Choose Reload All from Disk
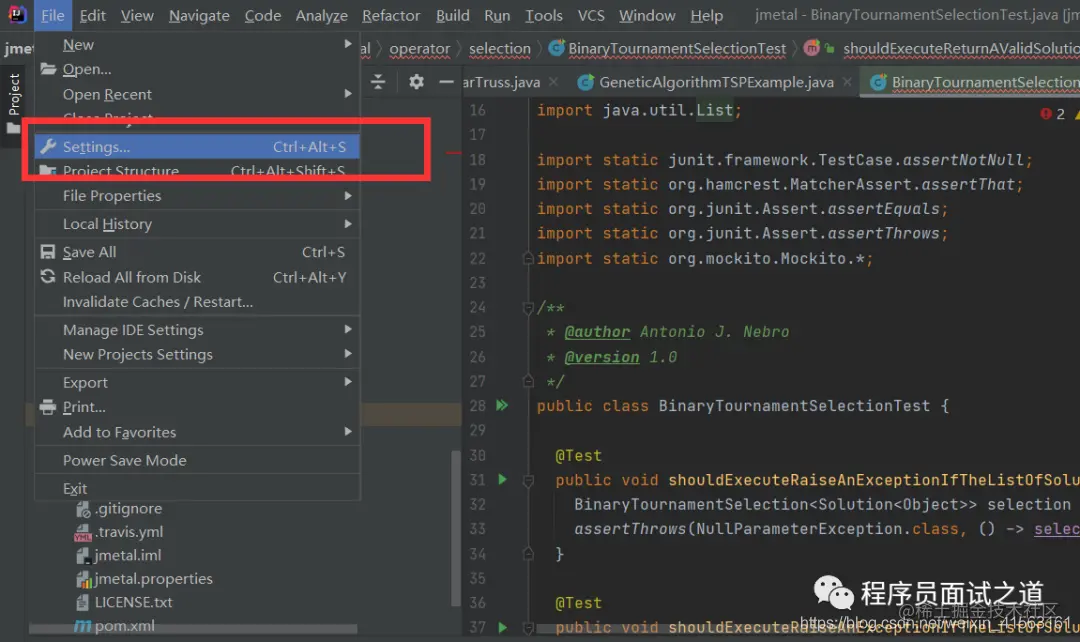Image resolution: width=1080 pixels, height=642 pixels. click(197, 277)
